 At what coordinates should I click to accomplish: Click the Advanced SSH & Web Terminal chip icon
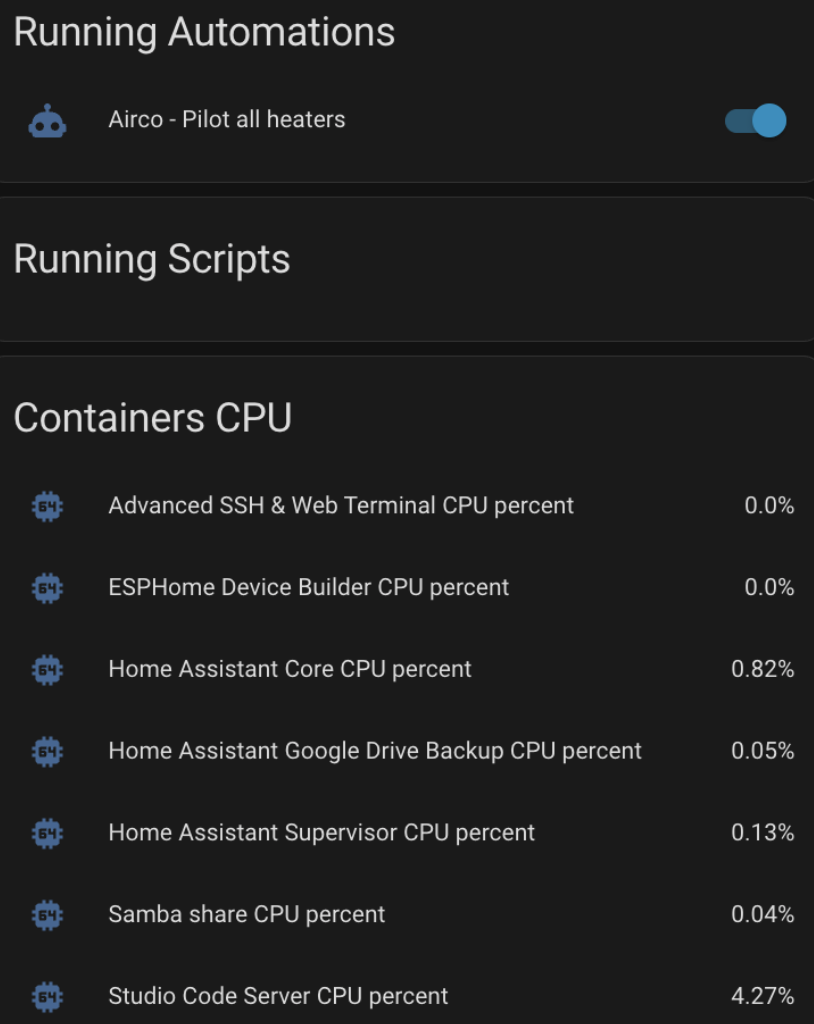tap(47, 506)
